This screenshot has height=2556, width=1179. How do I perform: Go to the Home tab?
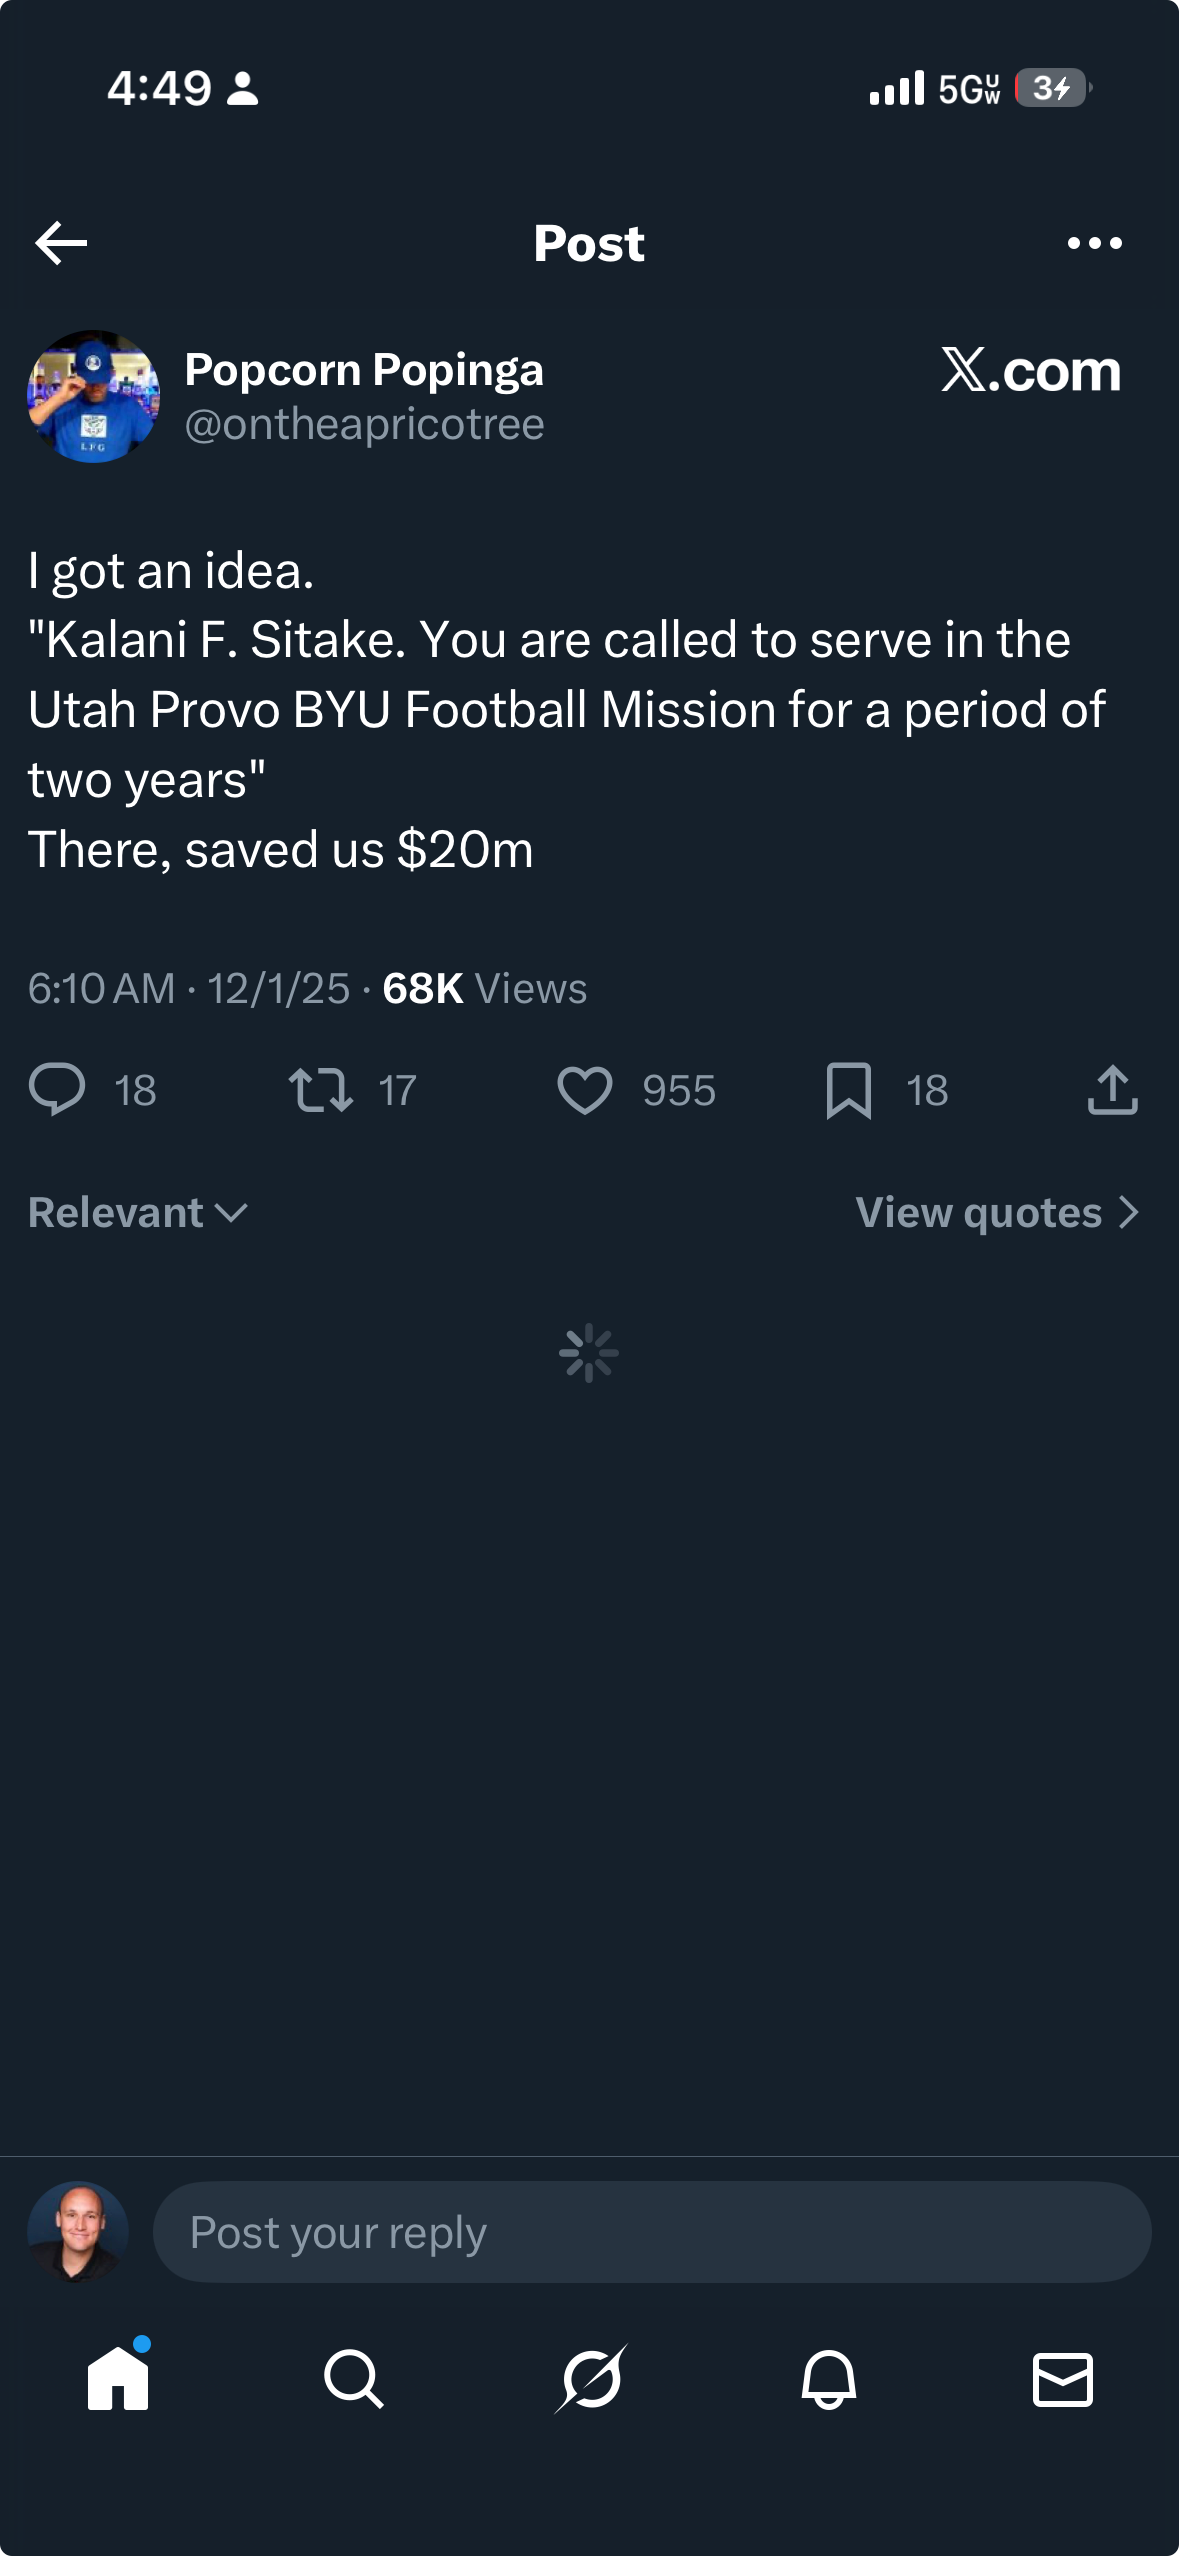pos(118,2378)
